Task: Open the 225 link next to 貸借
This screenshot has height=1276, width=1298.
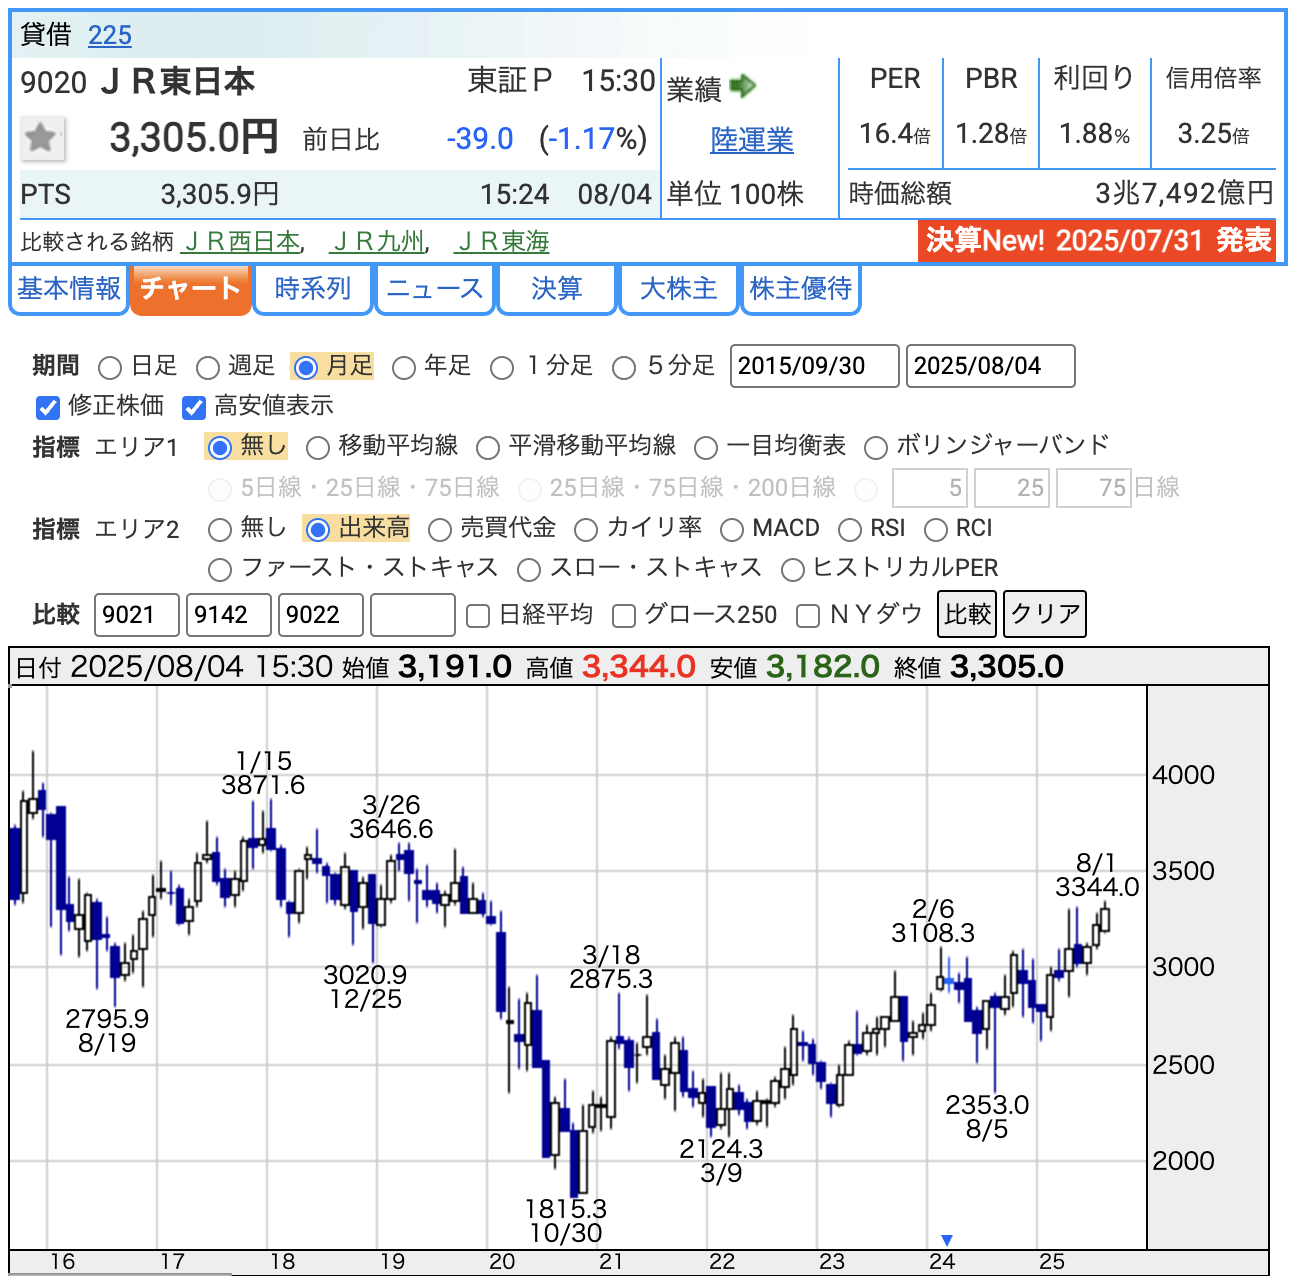Action: click(110, 35)
